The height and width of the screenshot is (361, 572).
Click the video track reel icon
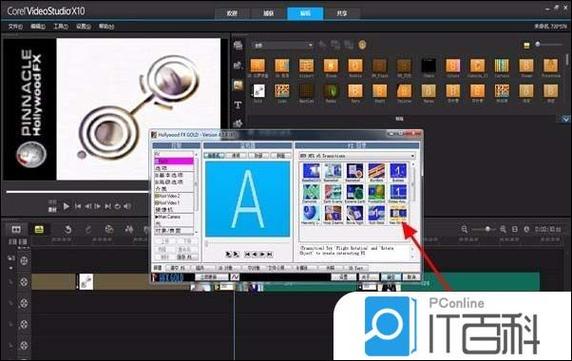tap(24, 260)
